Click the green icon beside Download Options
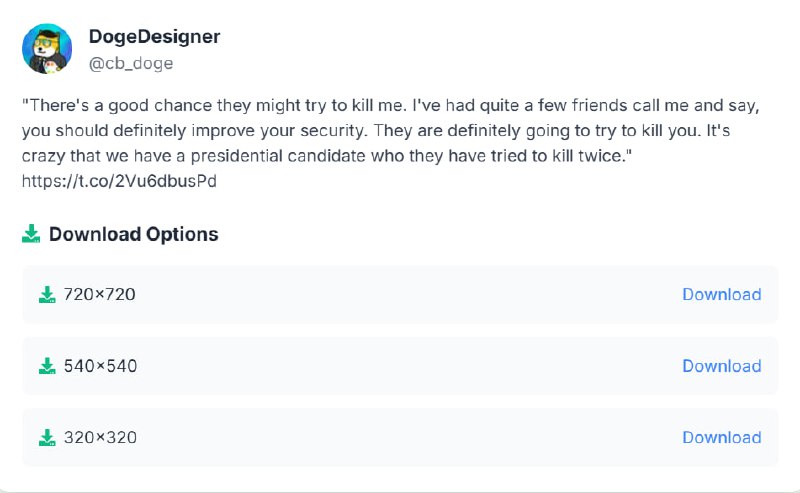This screenshot has width=800, height=493. [31, 234]
